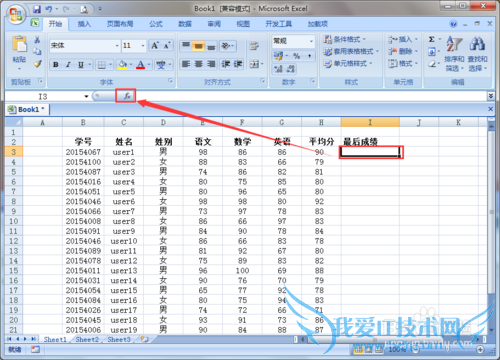The width and height of the screenshot is (500, 360).
Task: Open the Office button menu
Action: 16,14
